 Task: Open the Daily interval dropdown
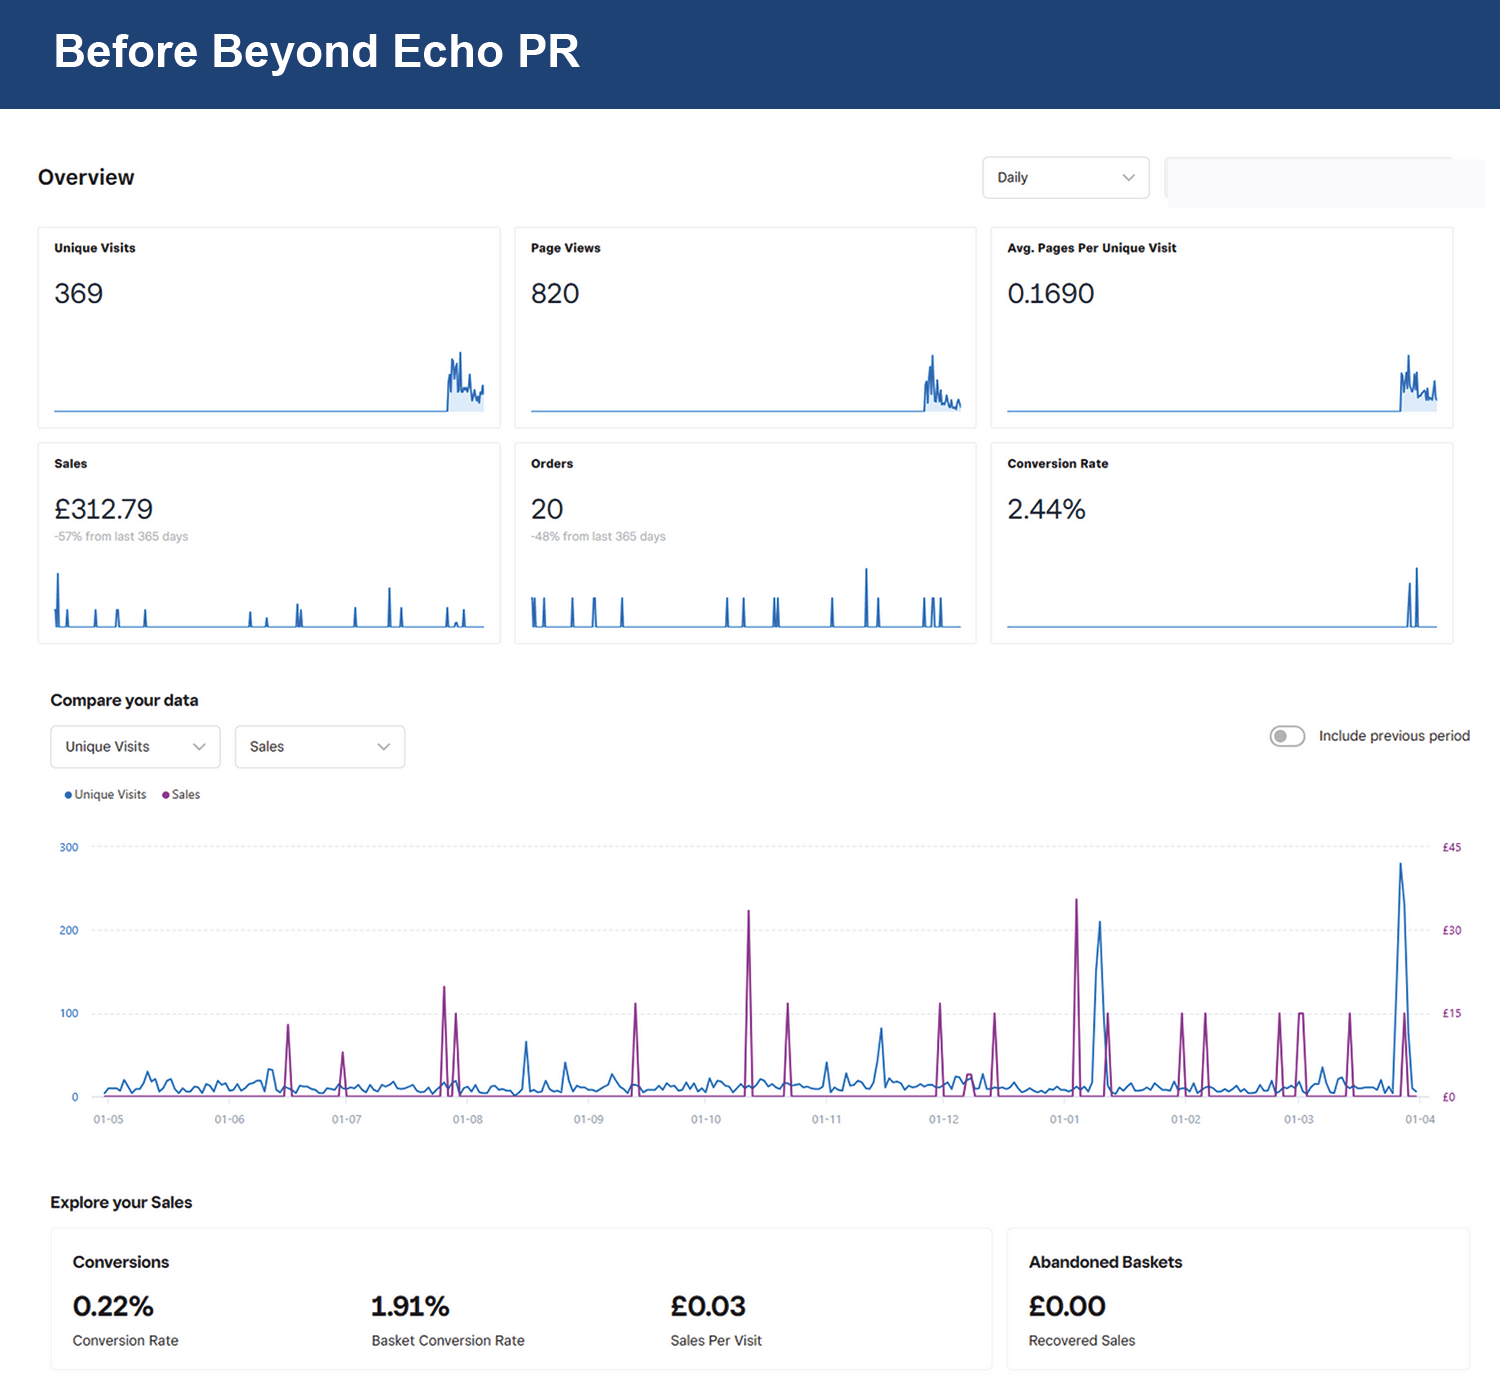(1065, 178)
